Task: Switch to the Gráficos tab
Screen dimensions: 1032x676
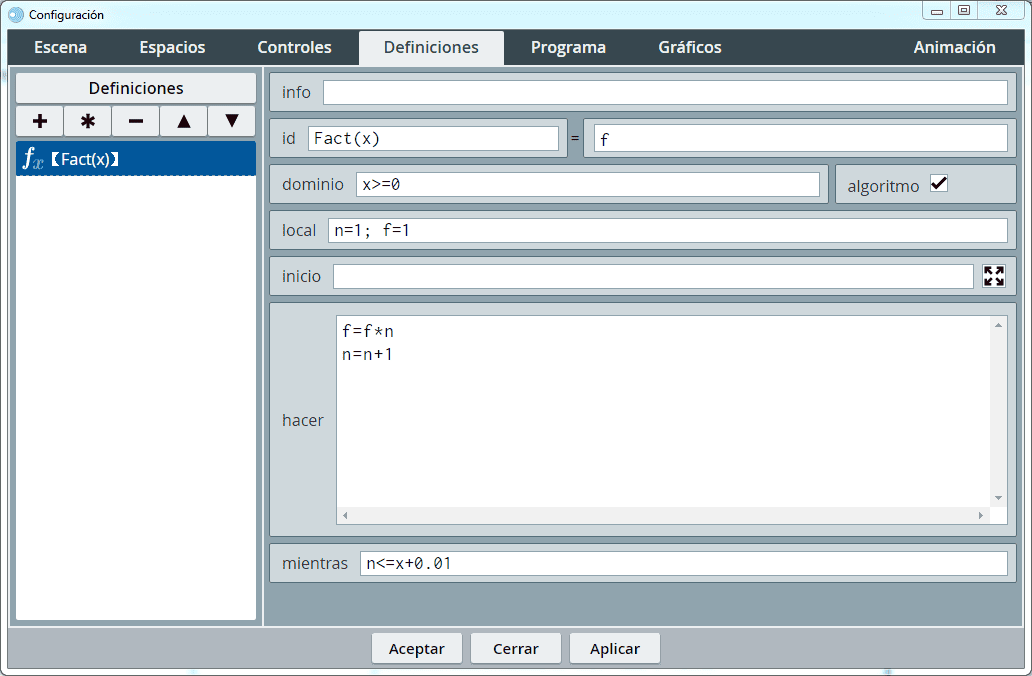Action: pyautogui.click(x=689, y=47)
